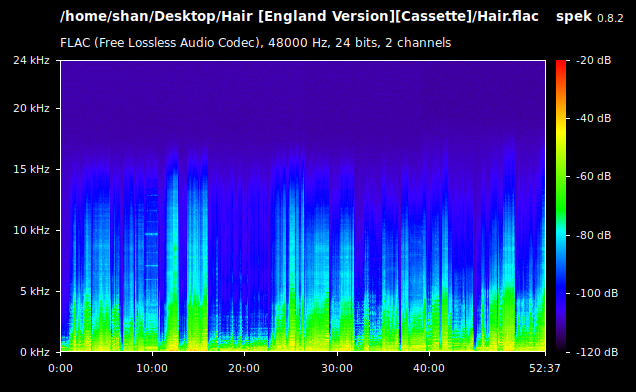Click the 20:00 time axis label
636x392 pixels.
click(244, 368)
